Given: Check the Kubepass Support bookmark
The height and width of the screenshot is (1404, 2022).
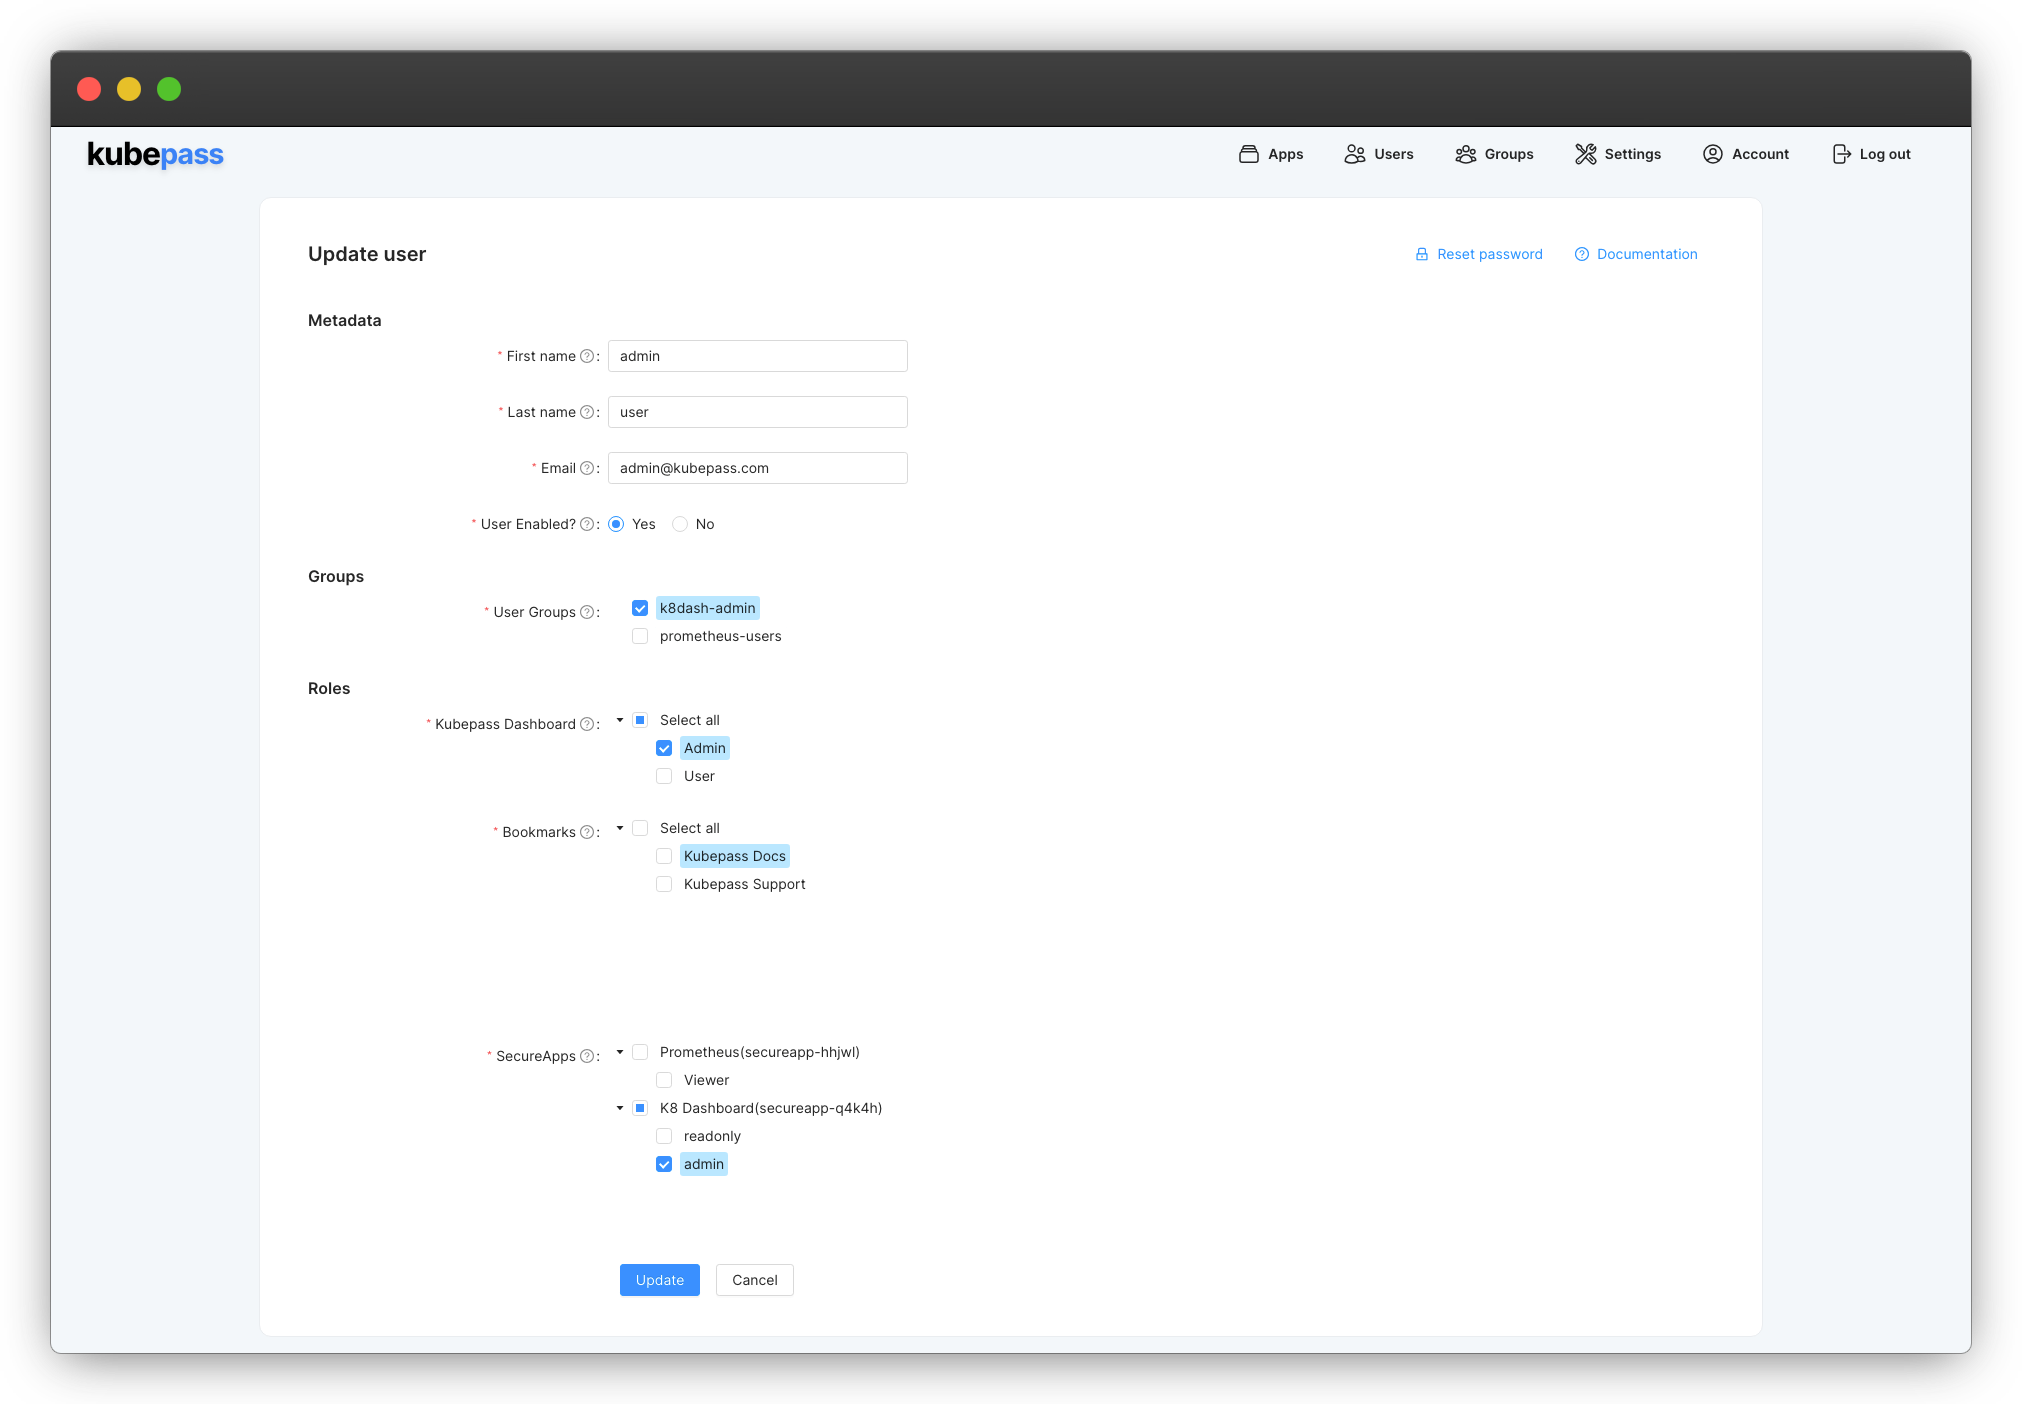Looking at the screenshot, I should (x=664, y=883).
